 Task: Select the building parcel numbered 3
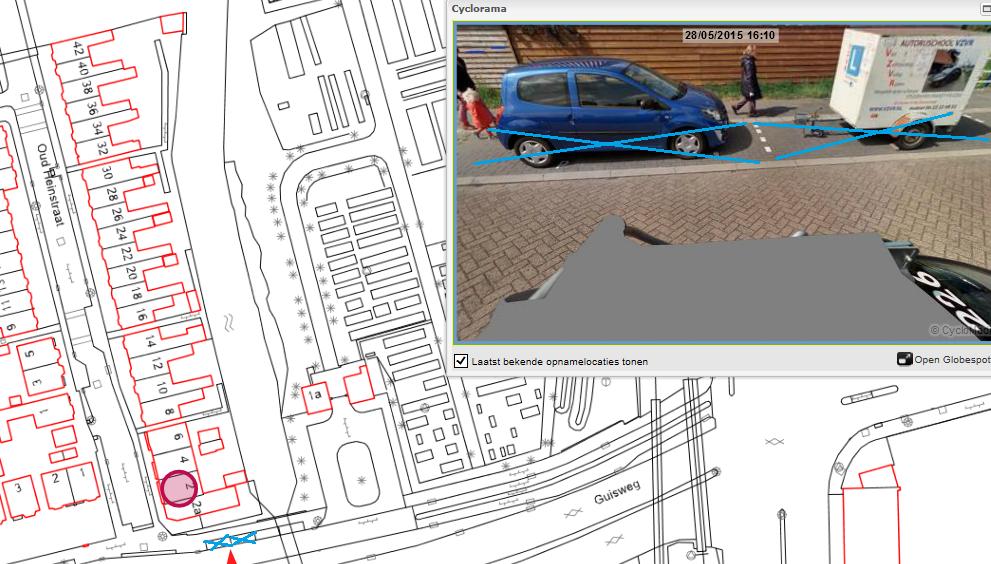click(18, 487)
